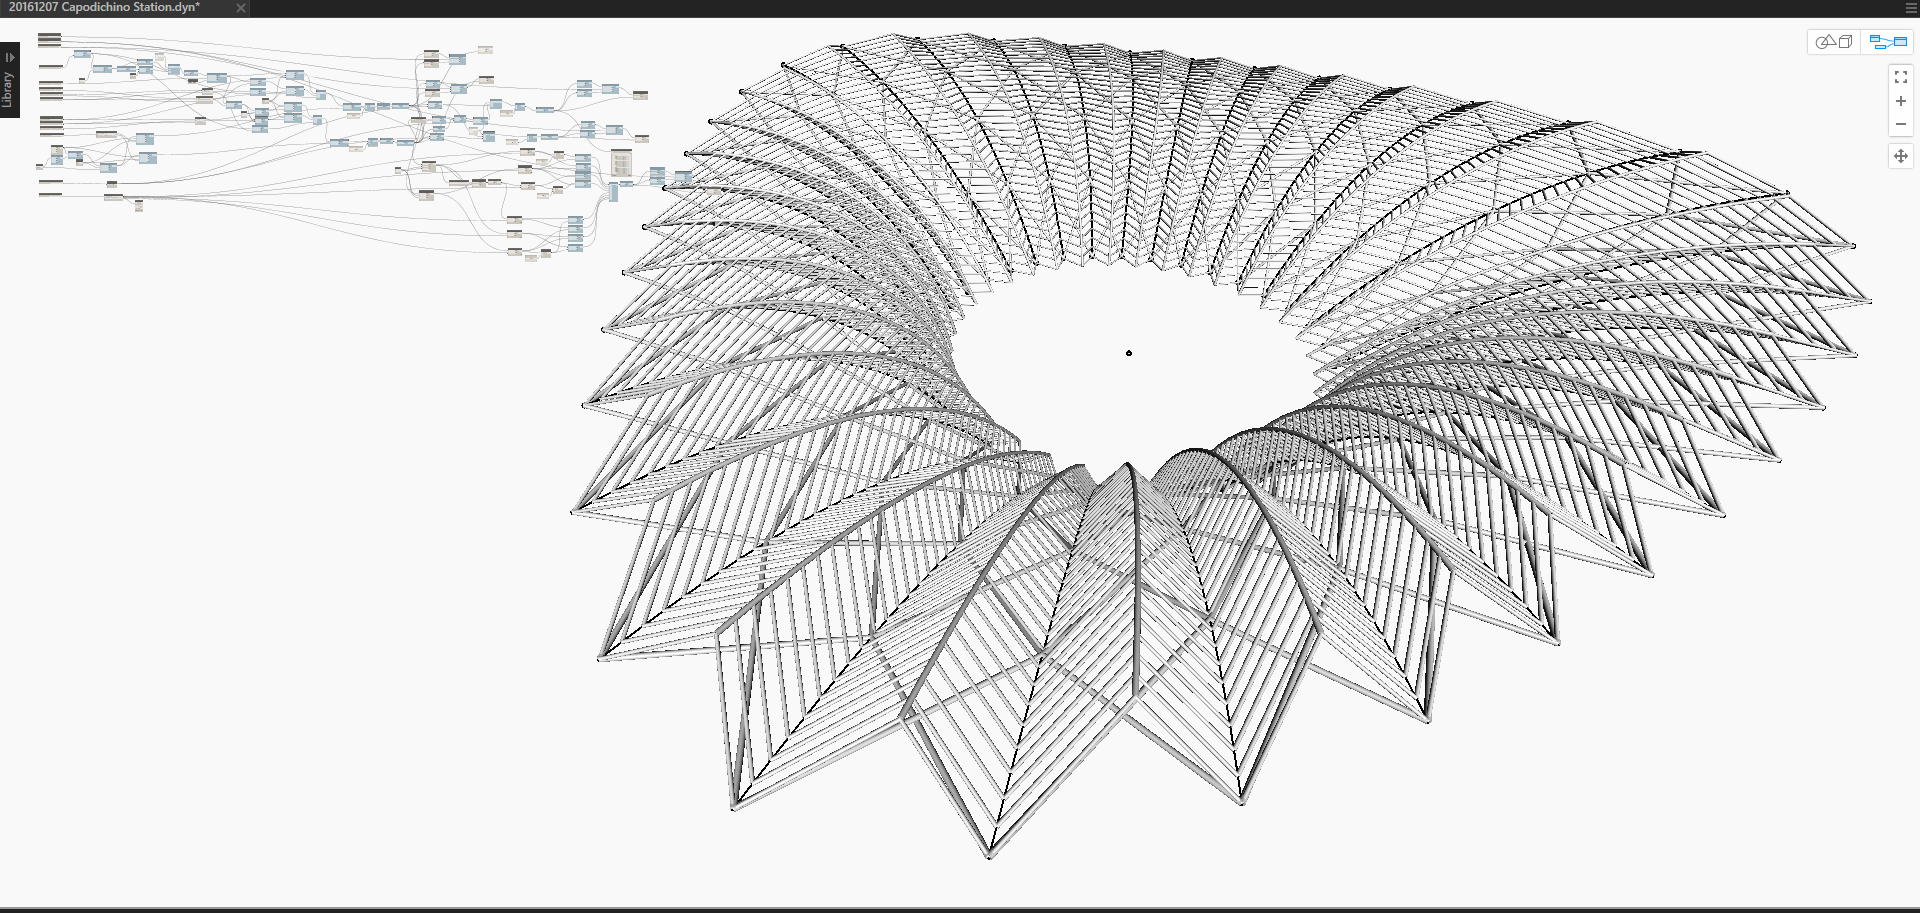
Task: Select the large Watch node with list preview
Action: pyautogui.click(x=621, y=163)
